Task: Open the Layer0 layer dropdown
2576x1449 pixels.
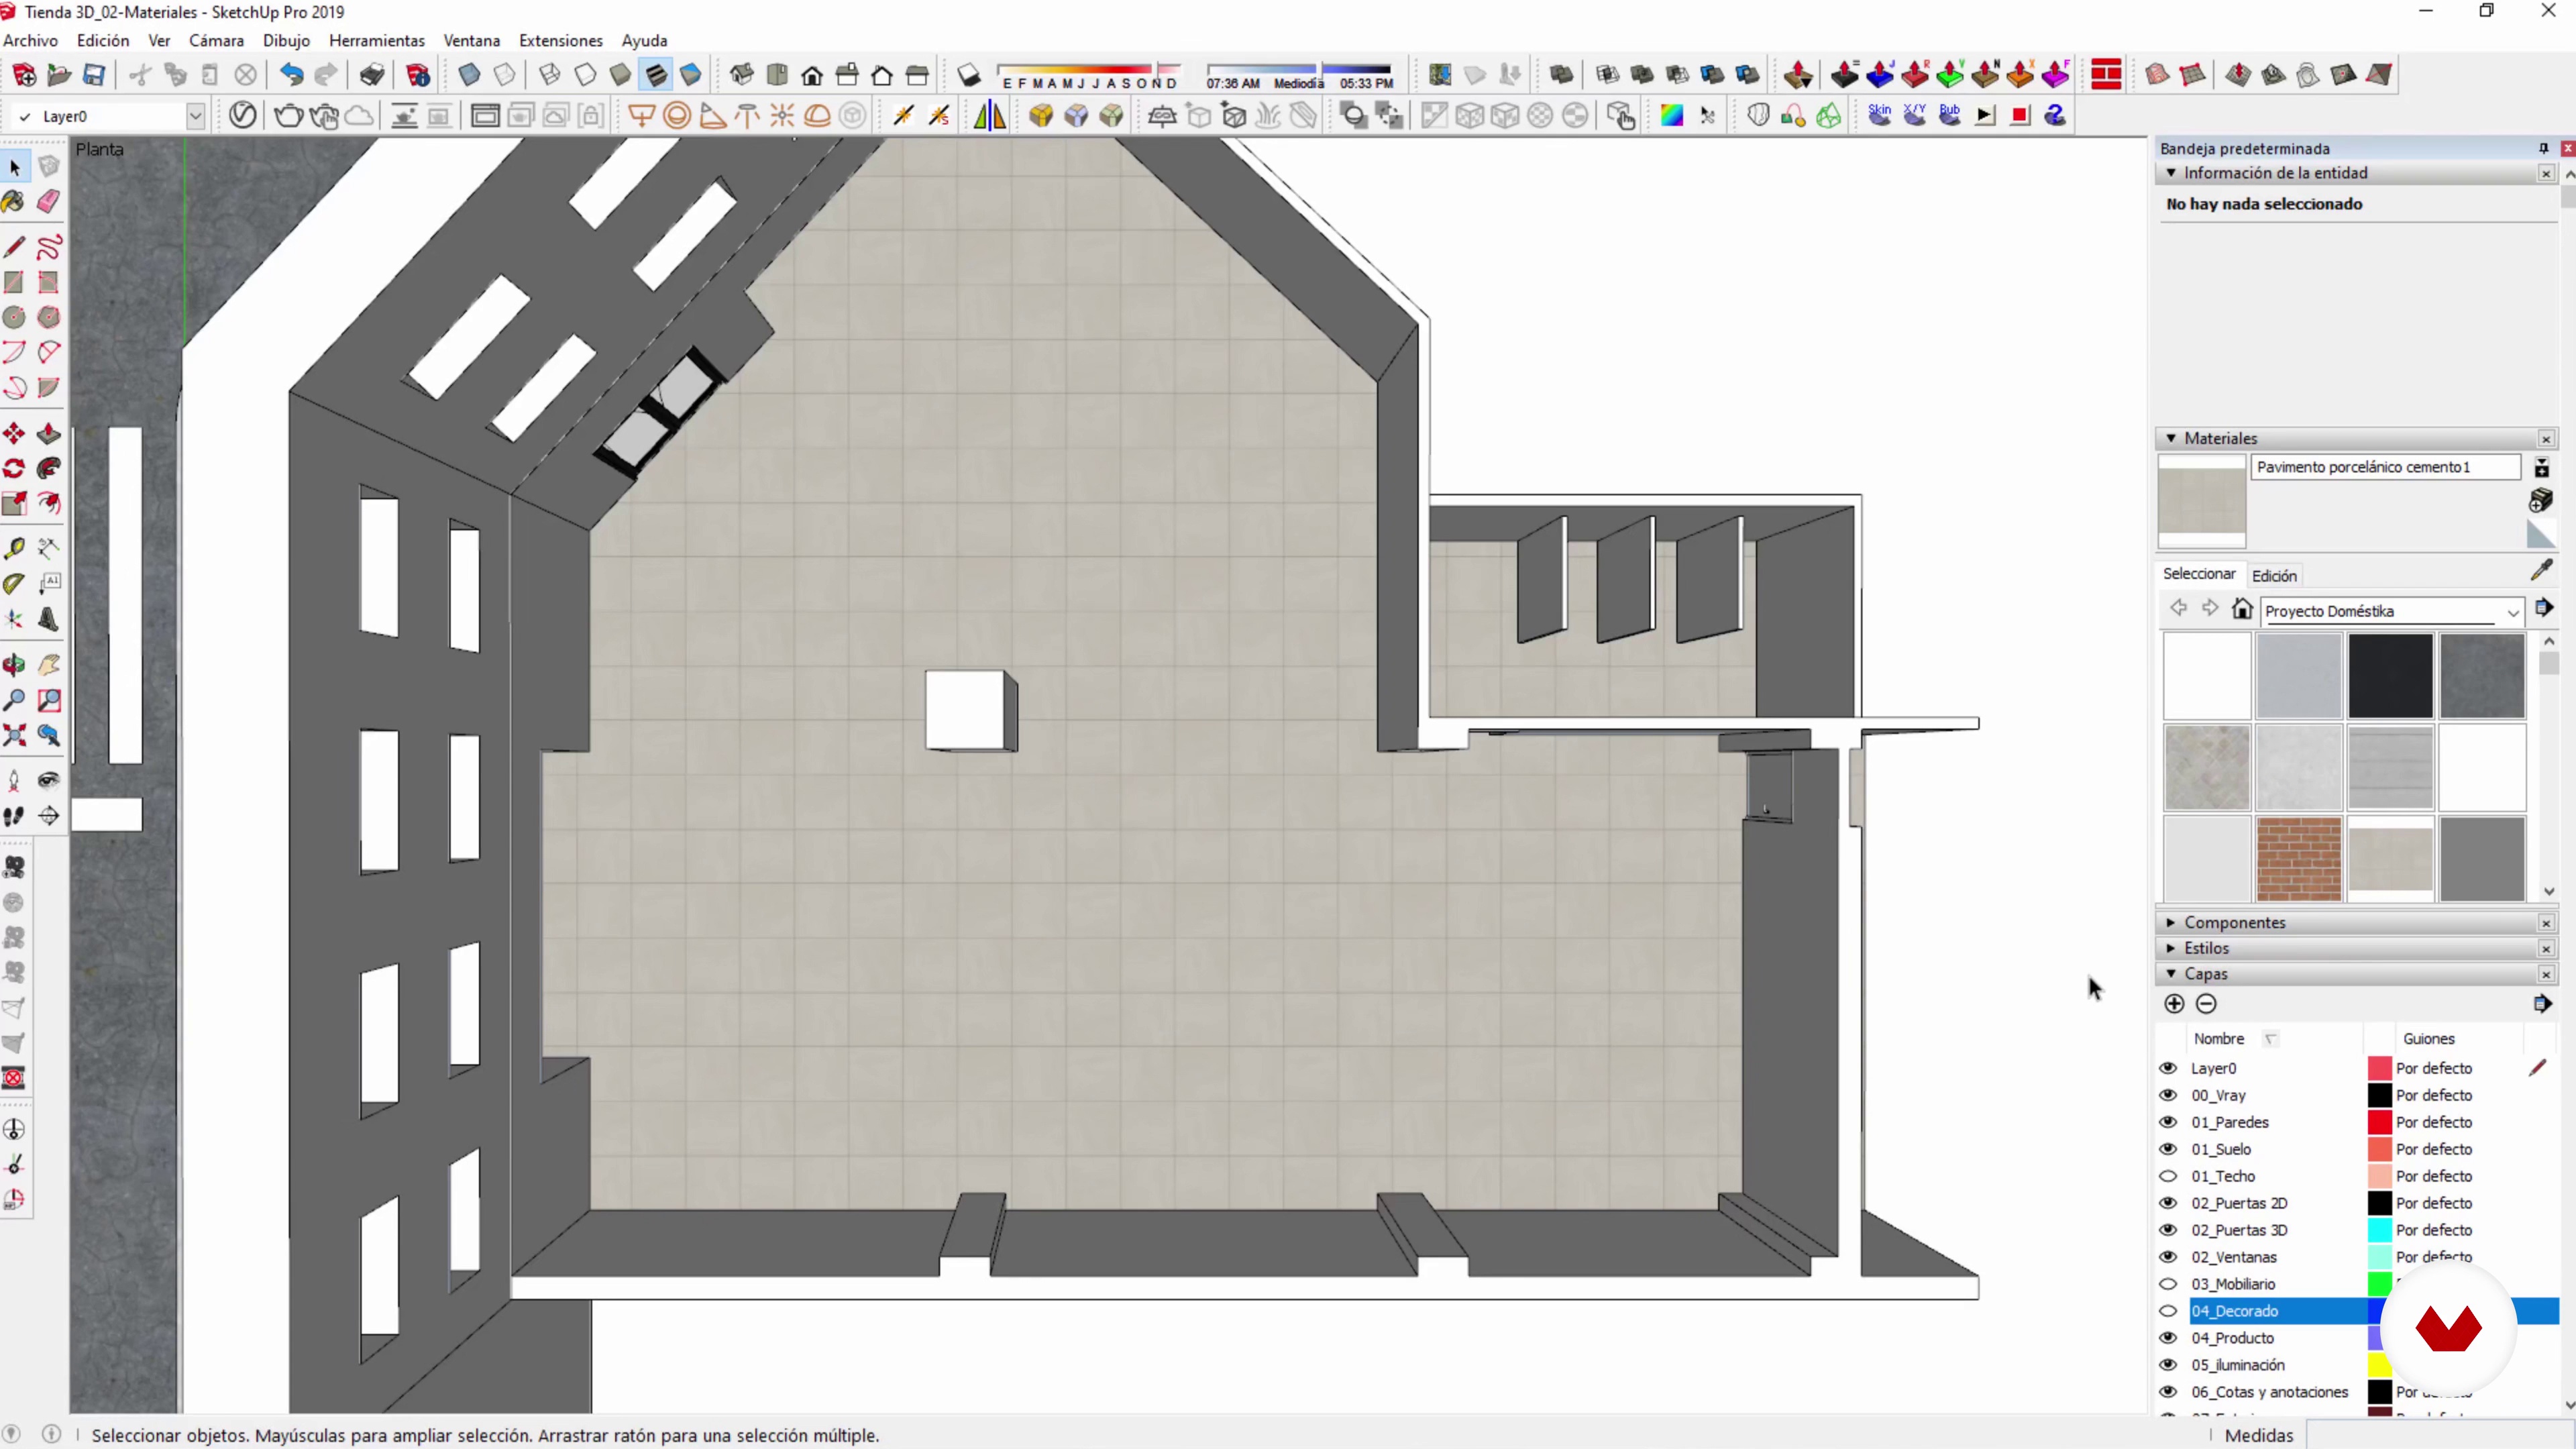Action: pyautogui.click(x=196, y=116)
